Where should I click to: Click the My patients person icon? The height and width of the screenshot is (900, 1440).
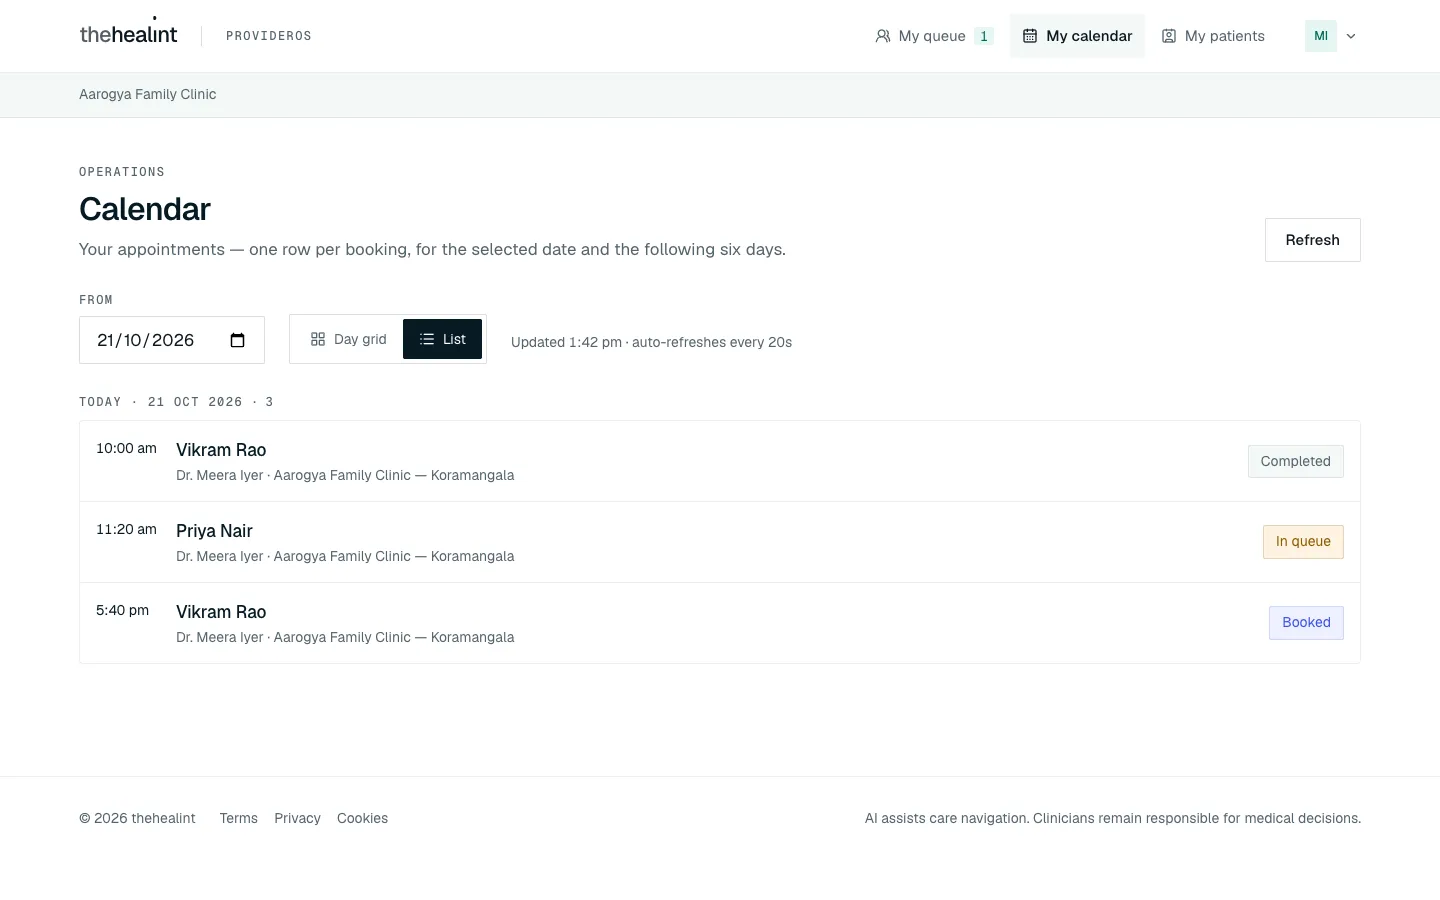(x=1169, y=36)
